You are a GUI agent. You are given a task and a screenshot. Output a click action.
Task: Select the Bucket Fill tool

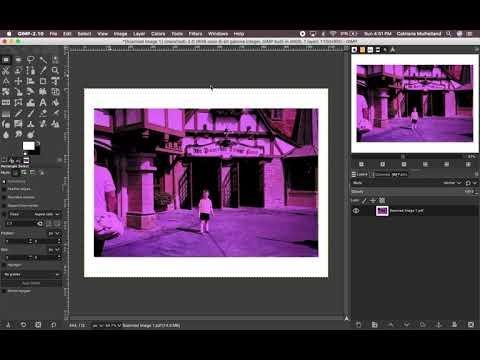coord(55,102)
